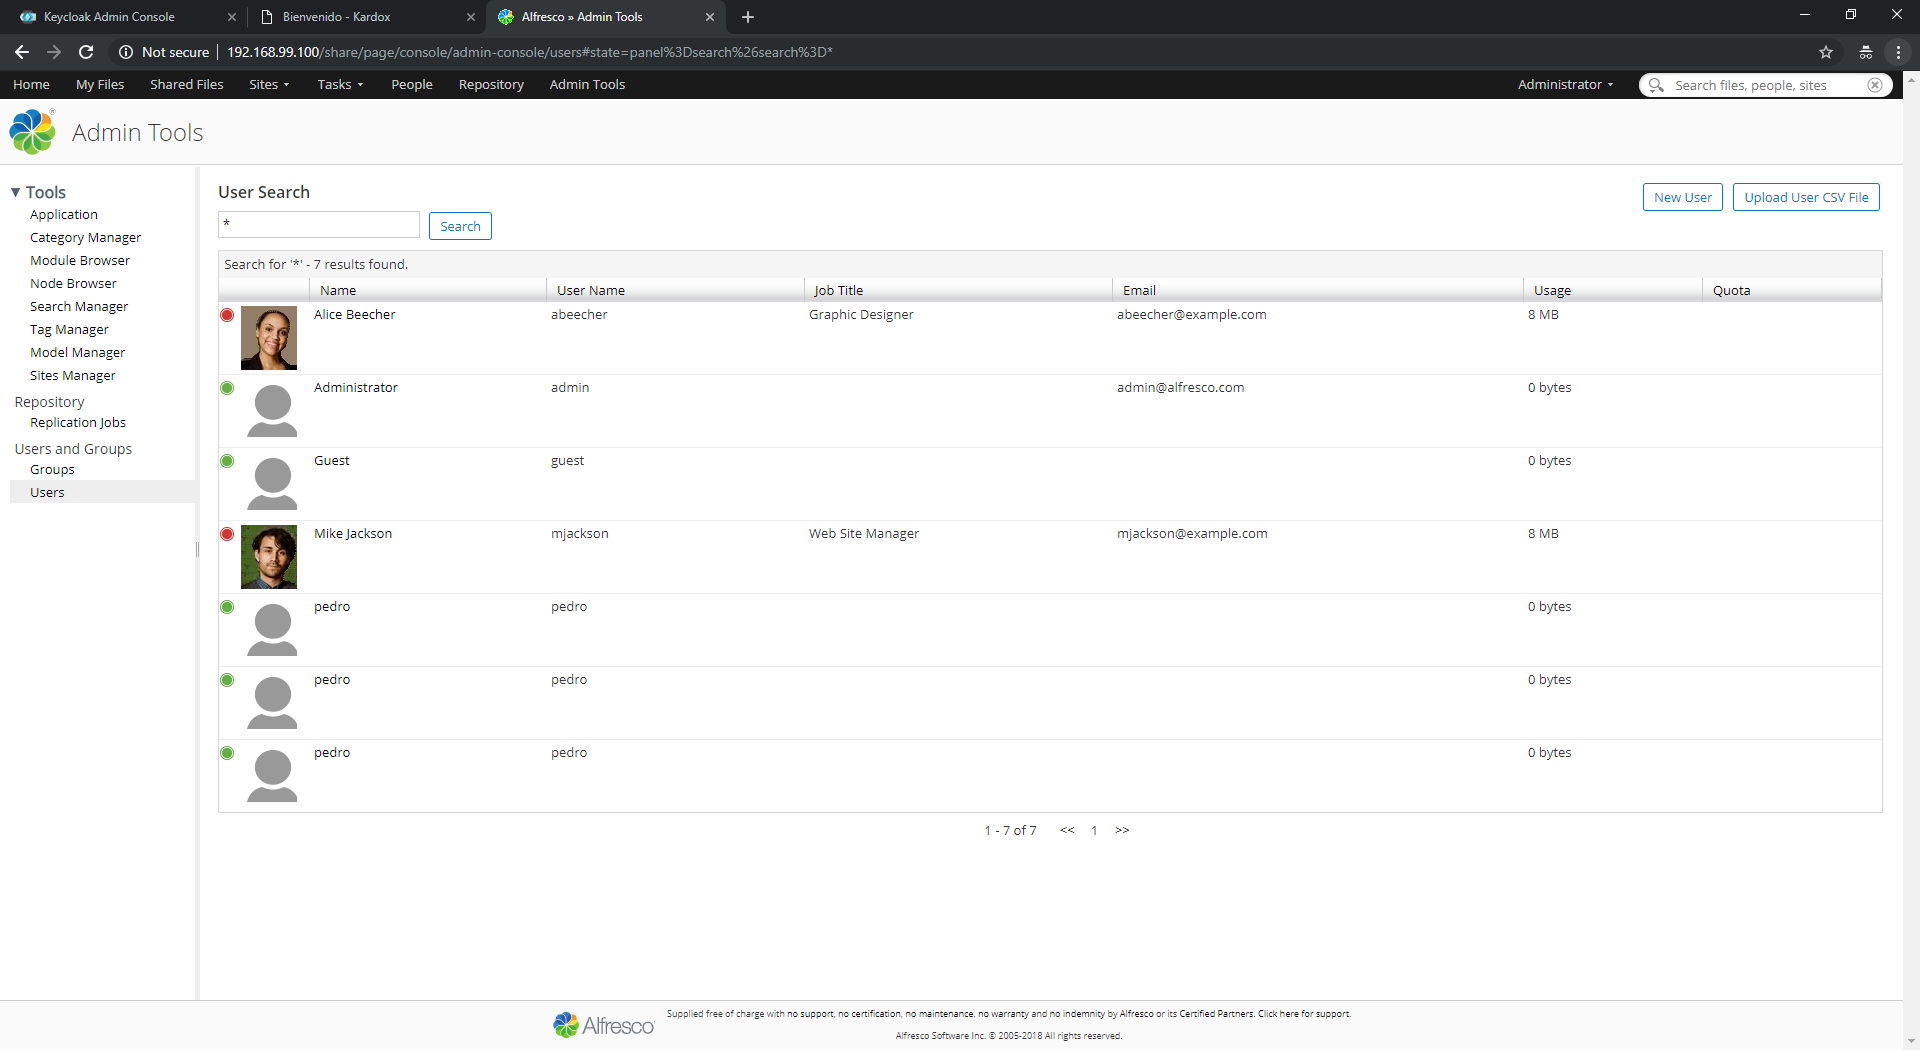
Task: Click the previous page << pagination link
Action: point(1067,830)
